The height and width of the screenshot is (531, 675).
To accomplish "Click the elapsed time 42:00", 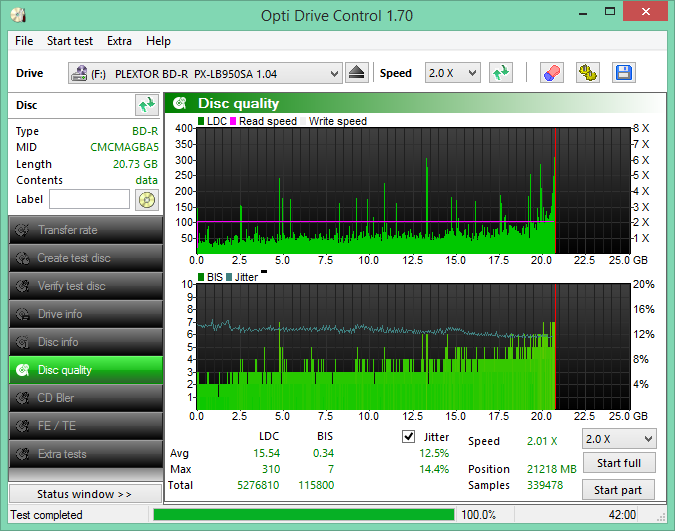I will 622,515.
